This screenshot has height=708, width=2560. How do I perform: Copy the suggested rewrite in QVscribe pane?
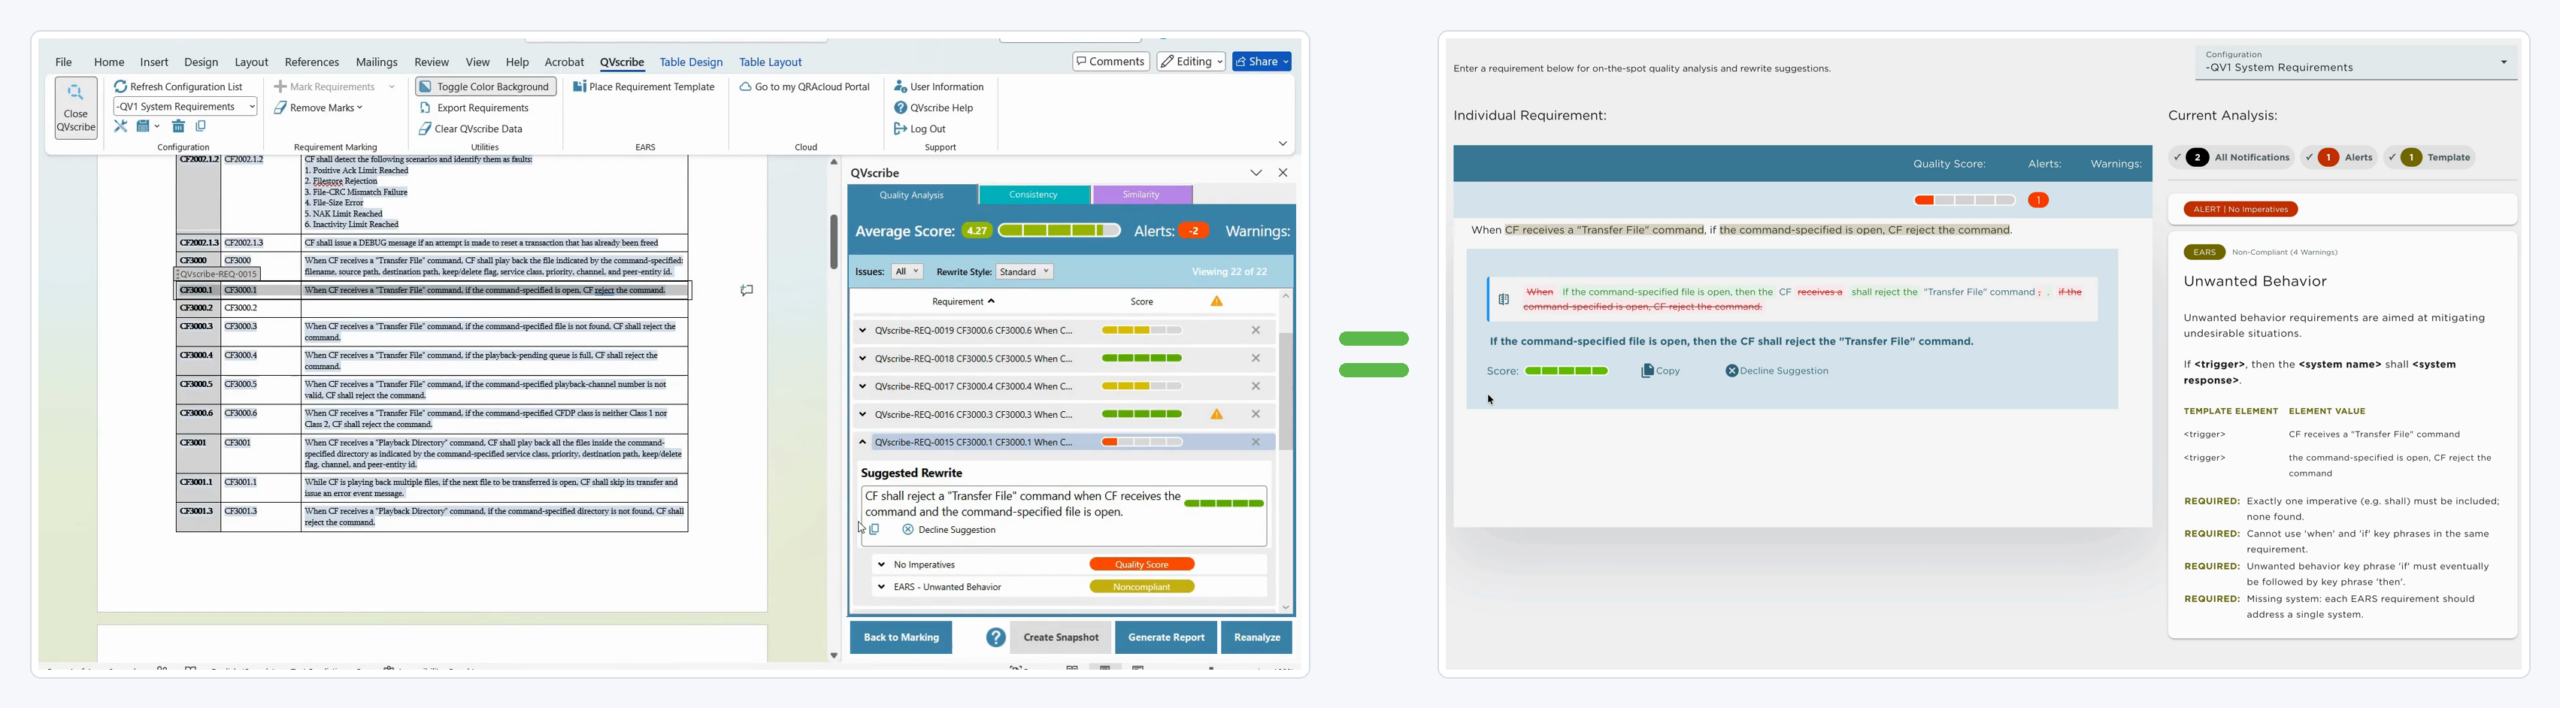874,530
